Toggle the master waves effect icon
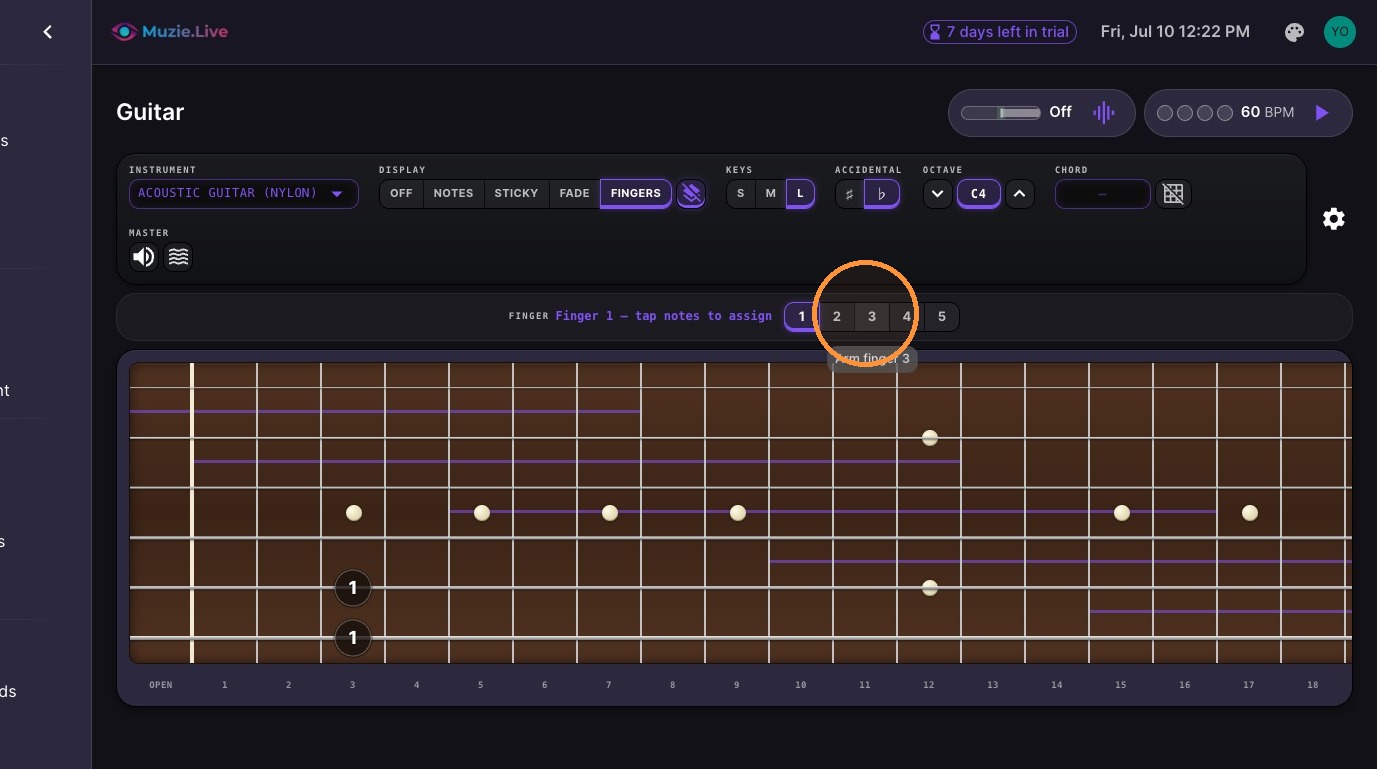Image resolution: width=1377 pixels, height=769 pixels. tap(177, 257)
